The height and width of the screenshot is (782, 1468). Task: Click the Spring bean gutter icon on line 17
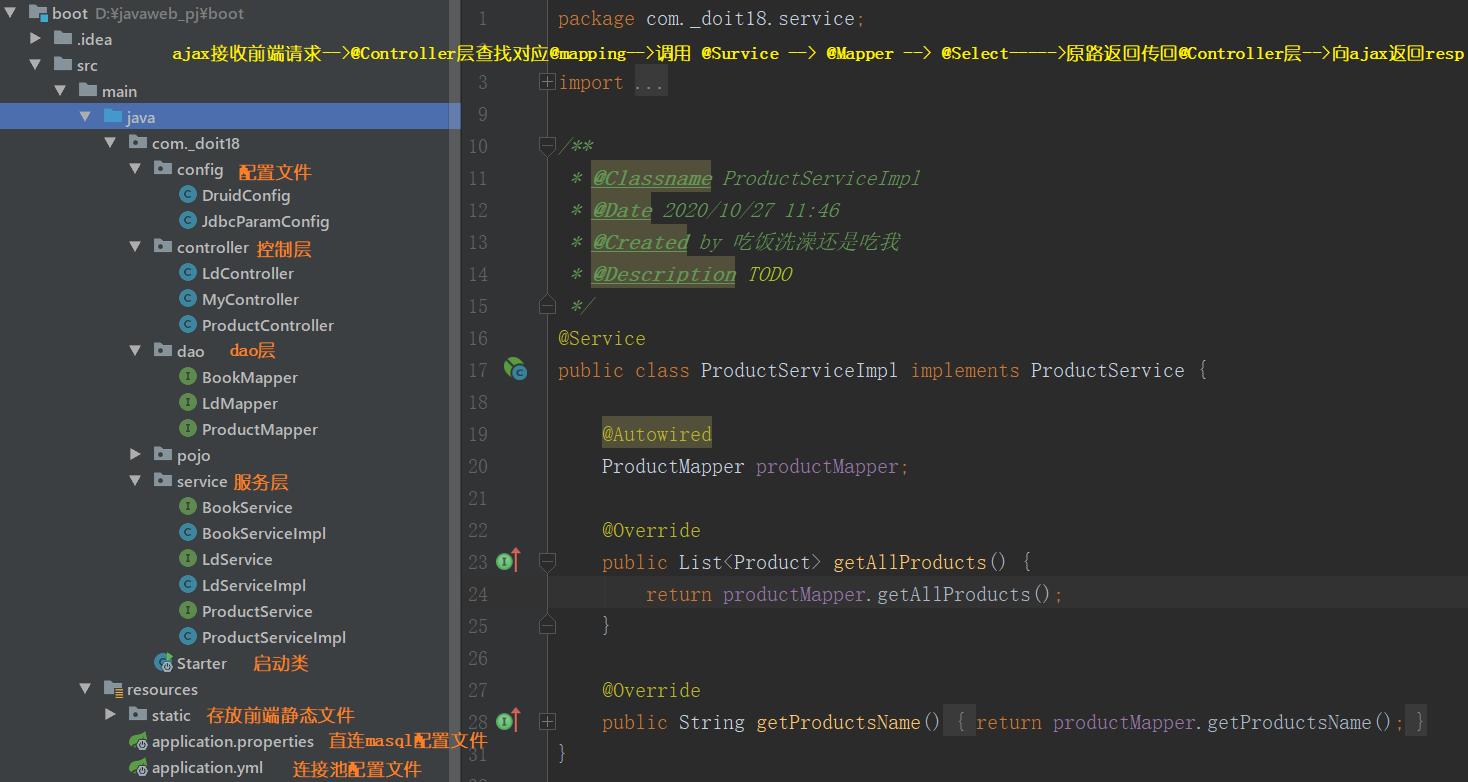coord(515,370)
